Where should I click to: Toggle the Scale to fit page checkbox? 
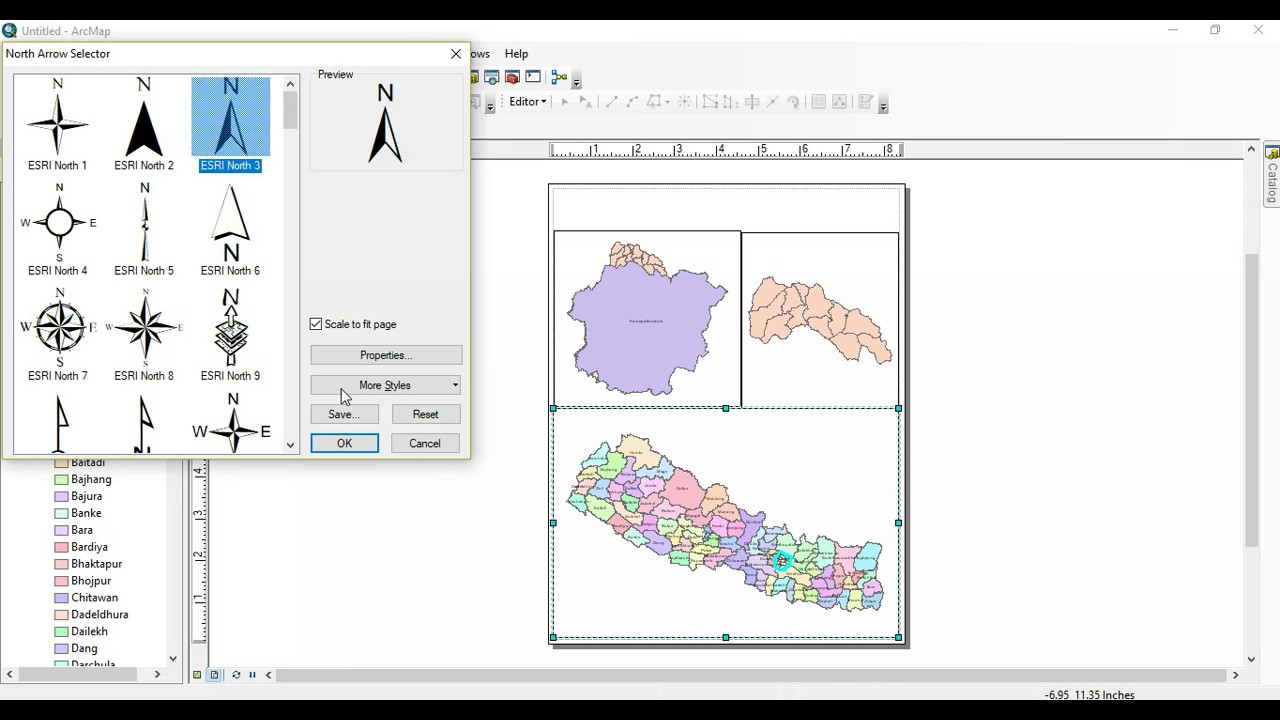pos(316,324)
